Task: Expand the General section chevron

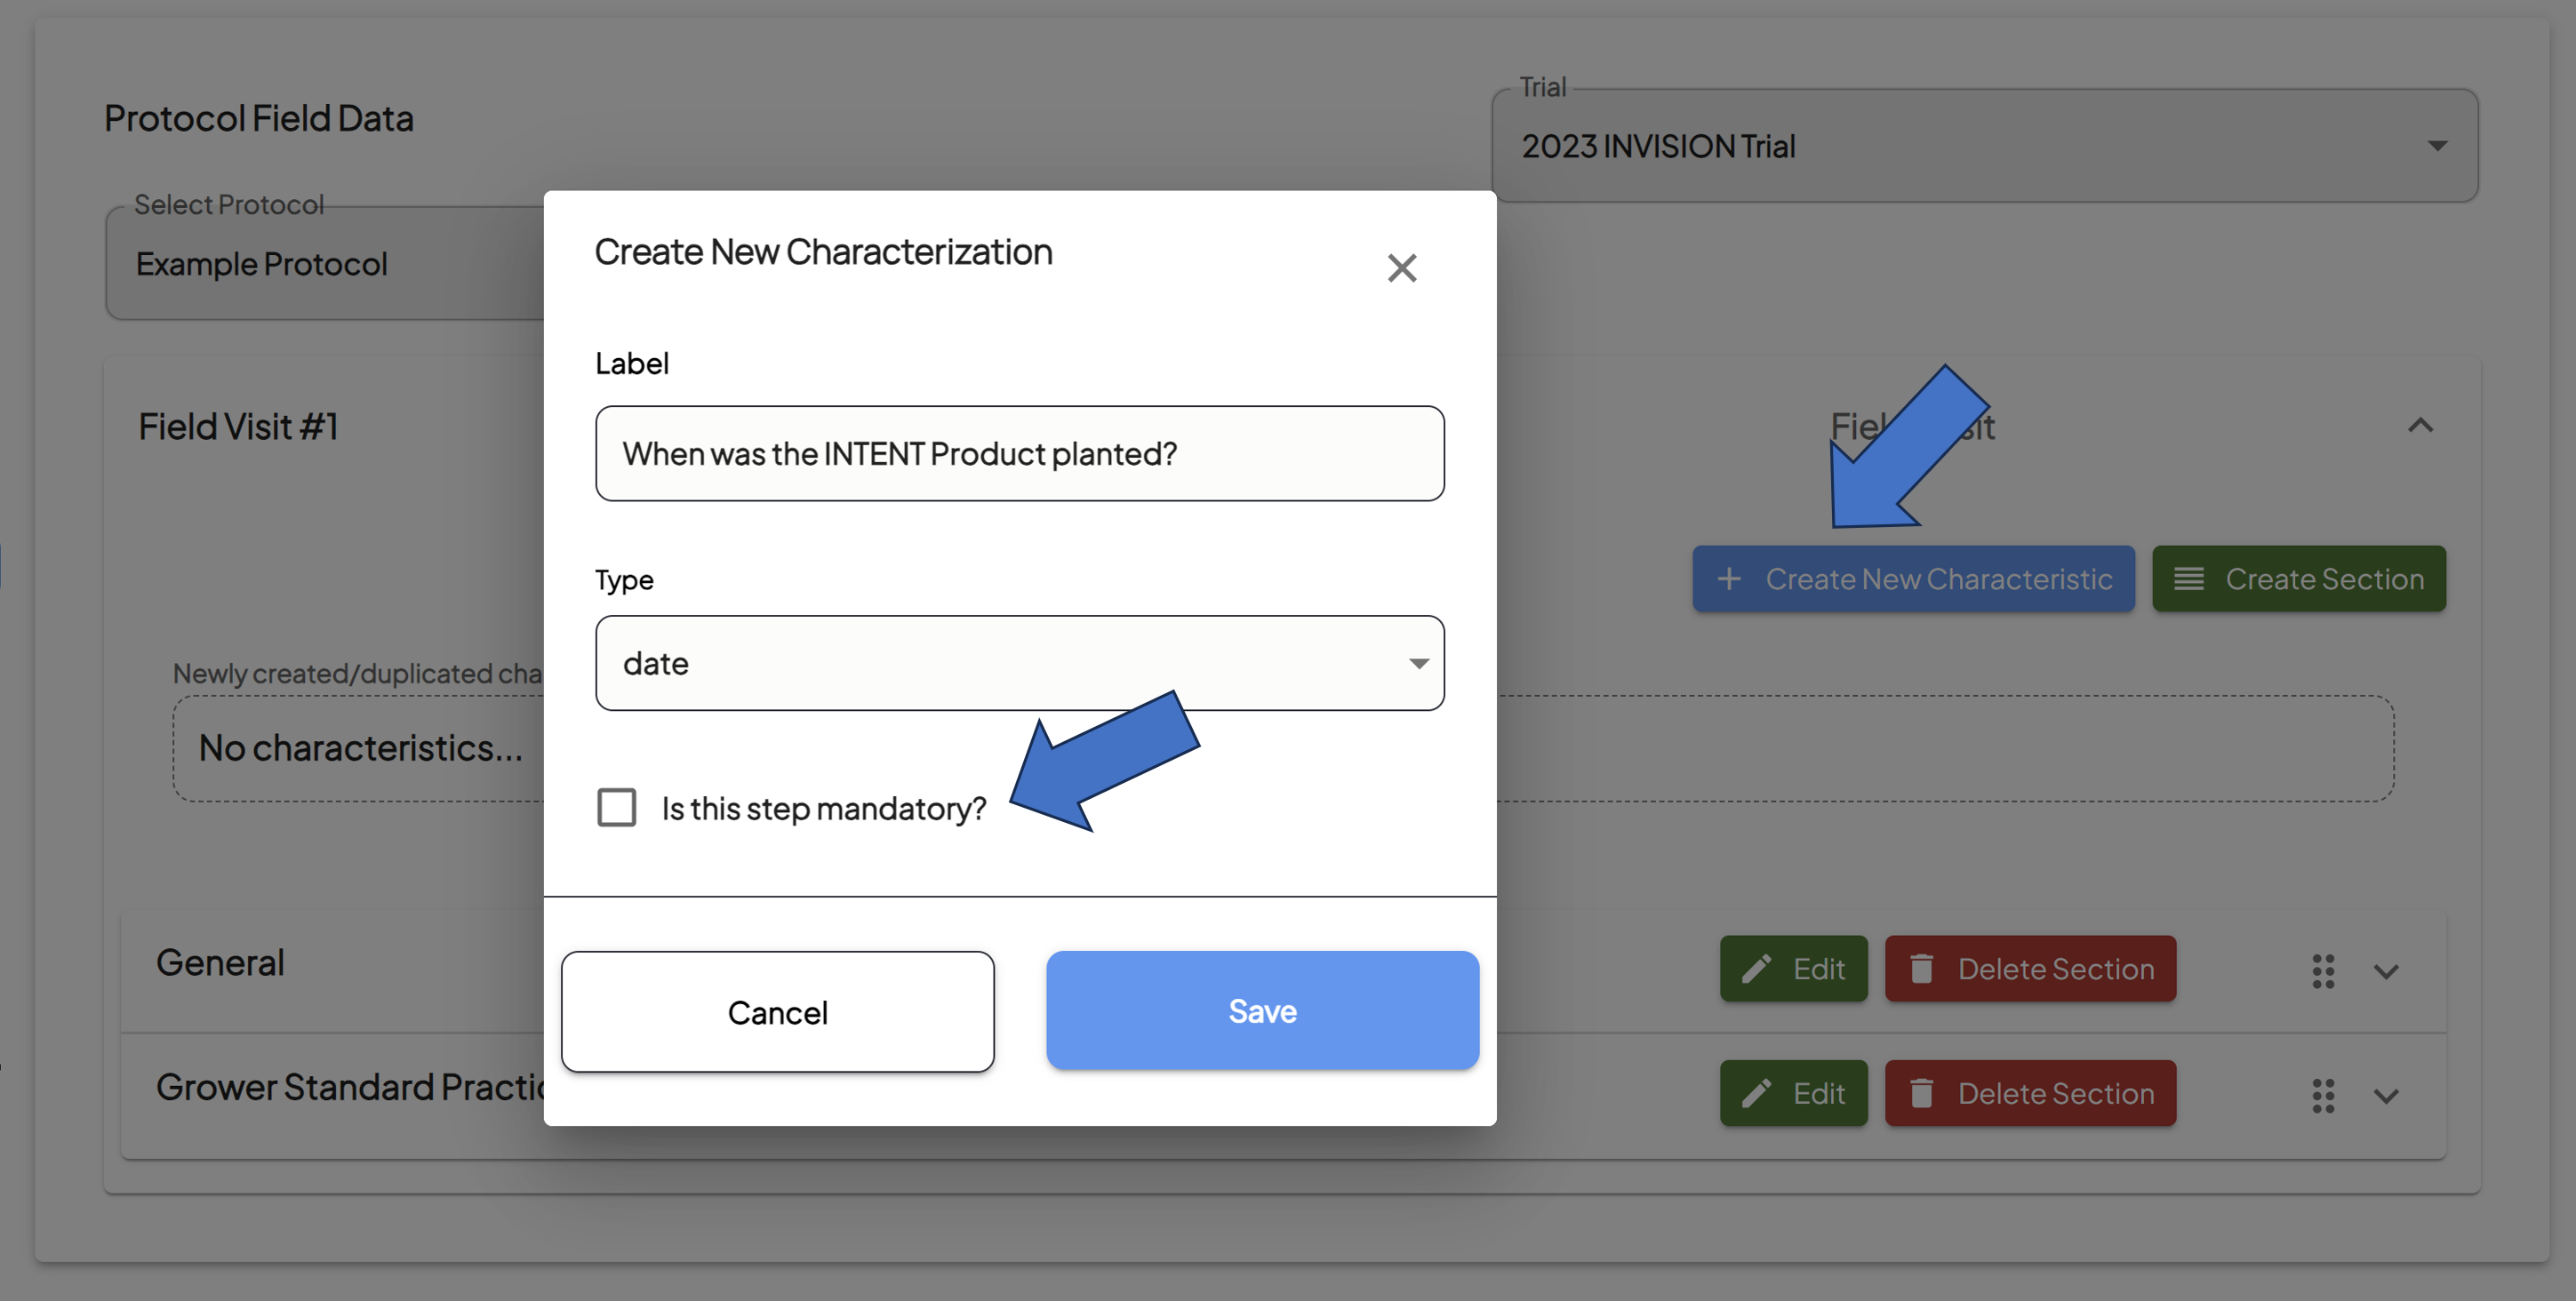Action: (2386, 972)
